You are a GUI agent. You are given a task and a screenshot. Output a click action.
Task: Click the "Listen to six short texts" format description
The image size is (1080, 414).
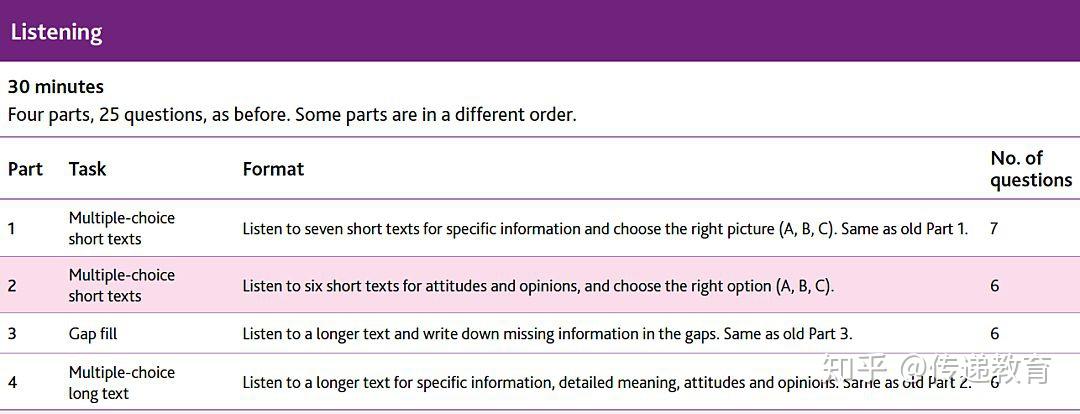(538, 285)
